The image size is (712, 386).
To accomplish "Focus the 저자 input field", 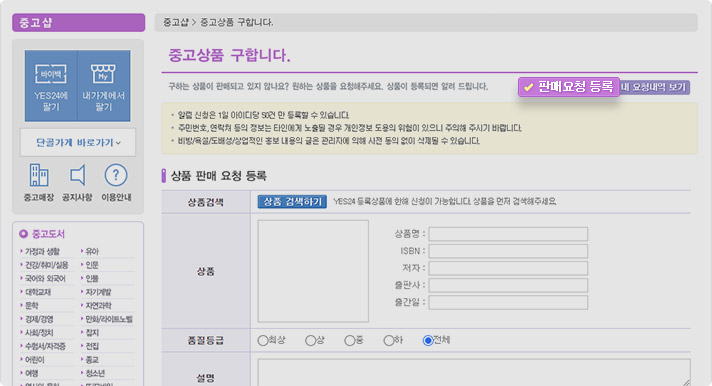I will click(508, 268).
